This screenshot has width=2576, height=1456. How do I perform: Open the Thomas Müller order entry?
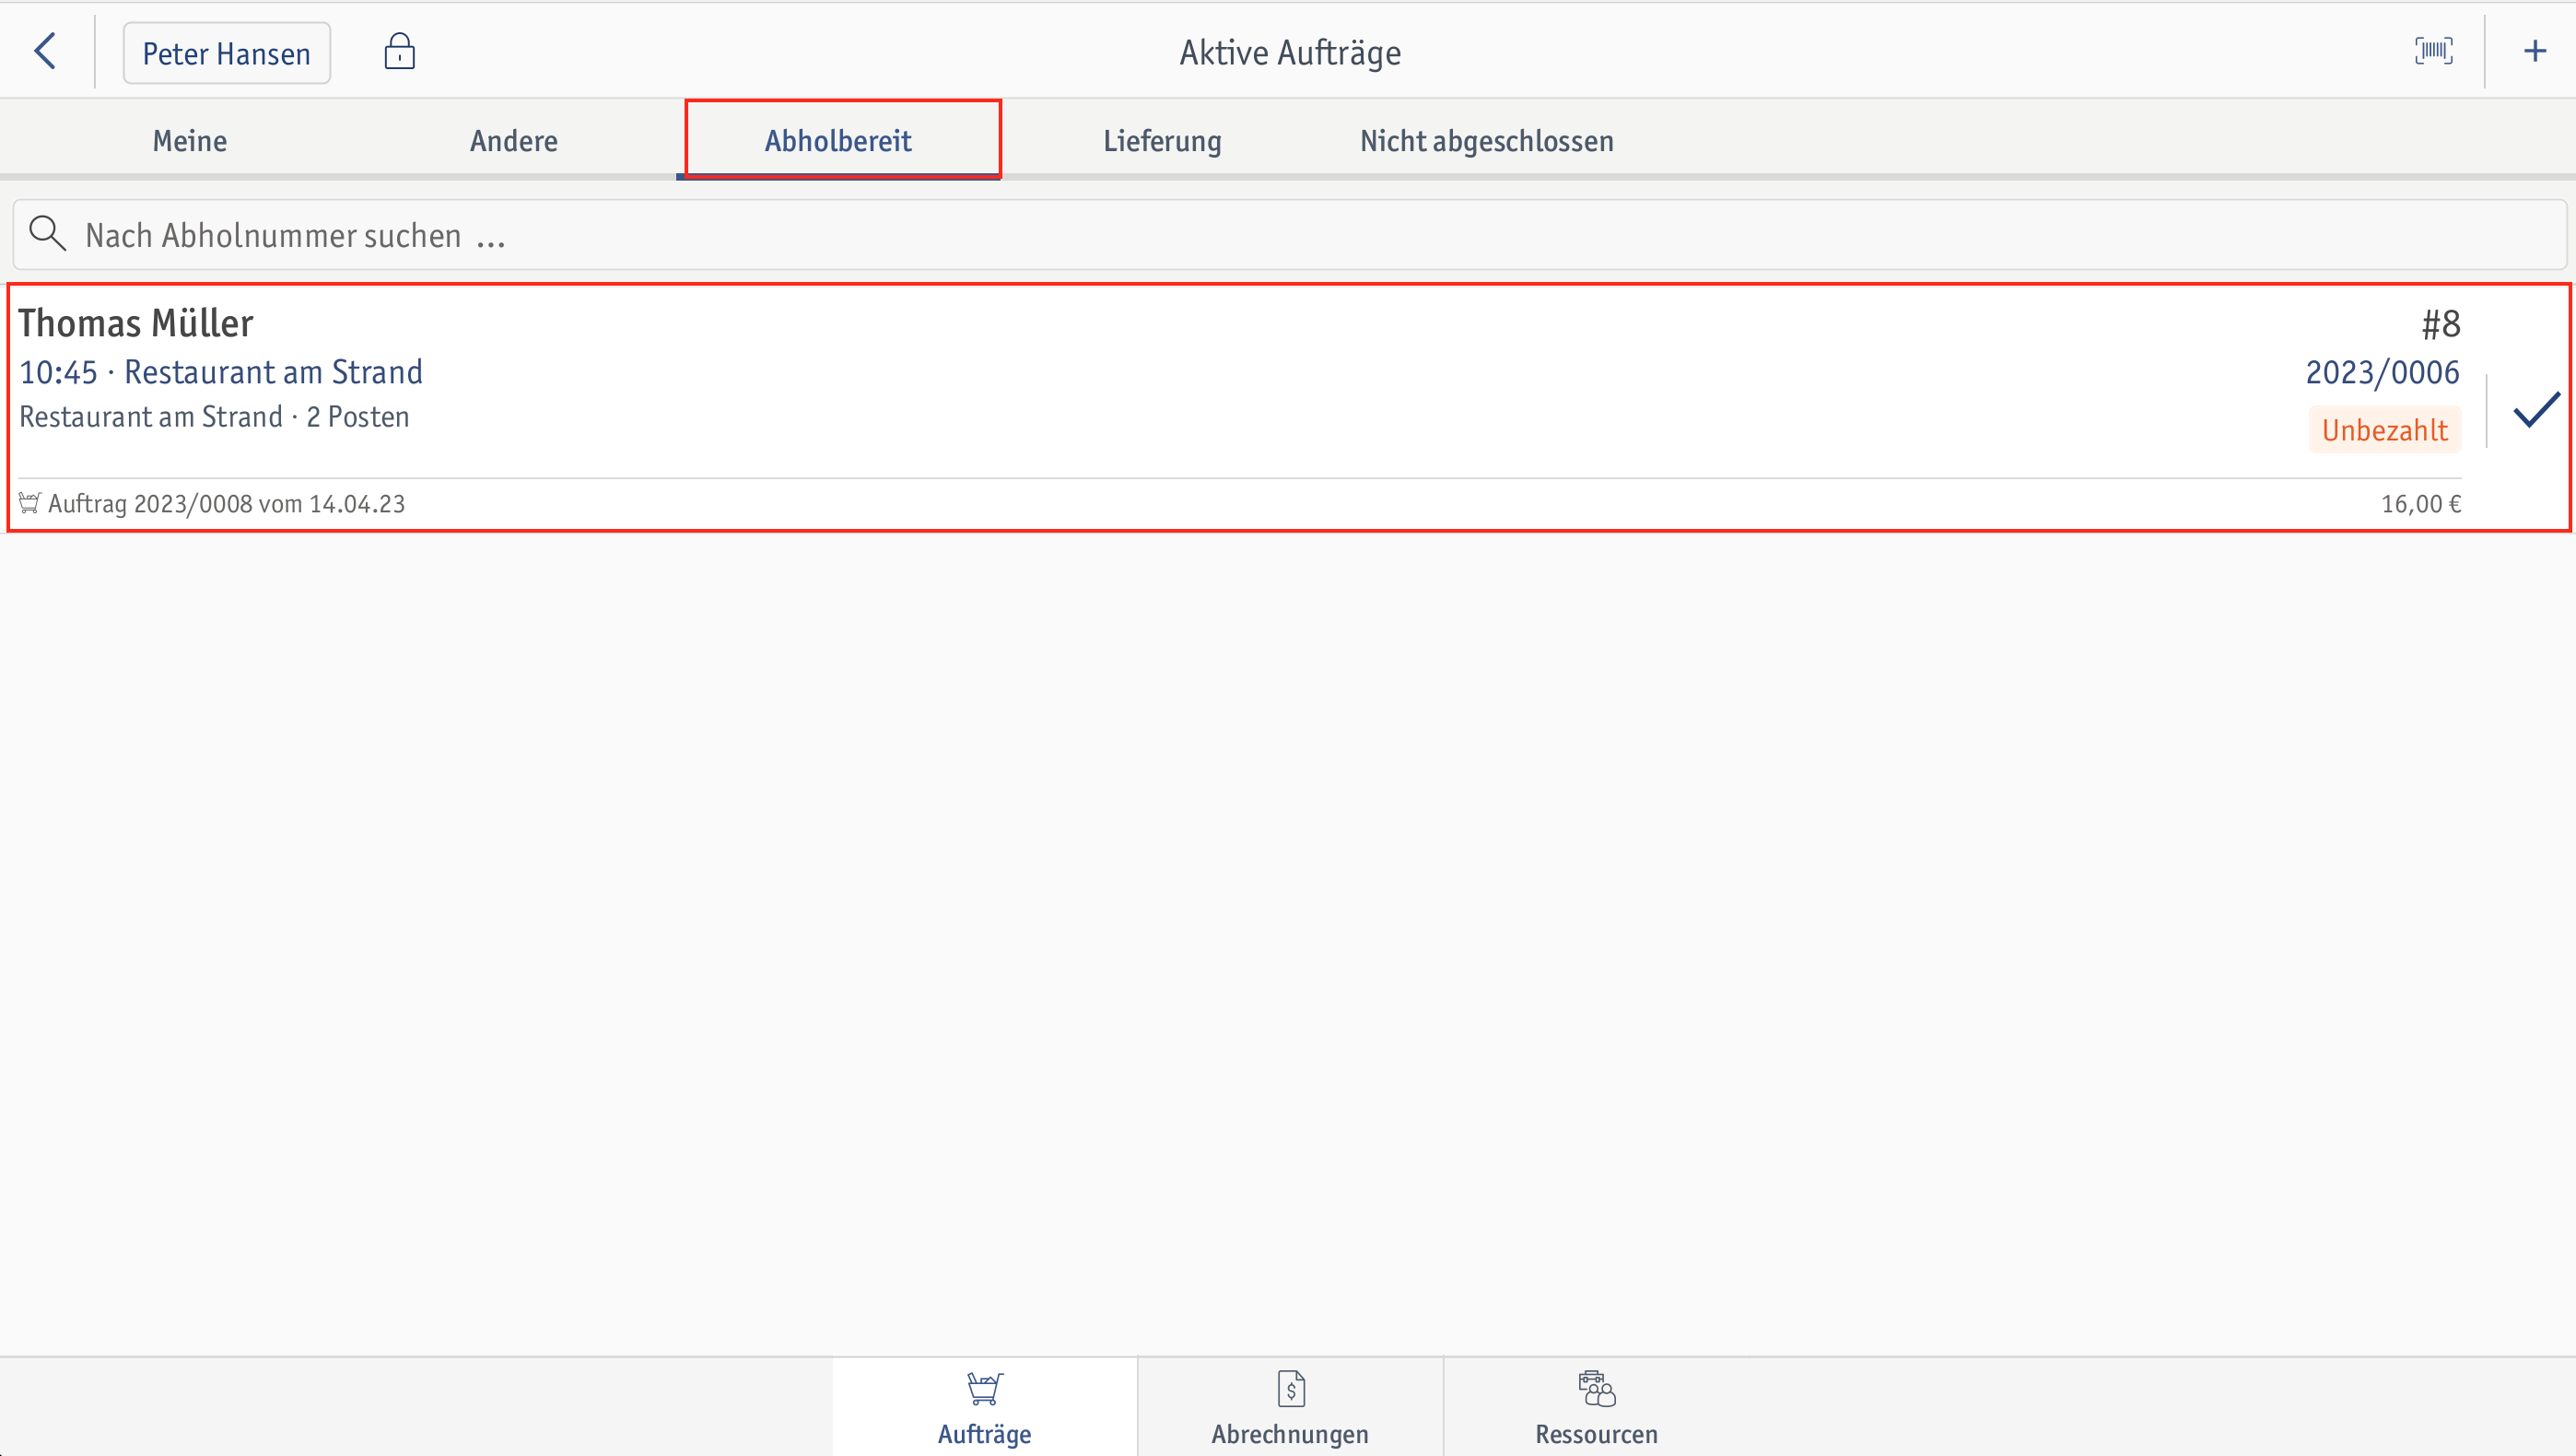click(1289, 408)
